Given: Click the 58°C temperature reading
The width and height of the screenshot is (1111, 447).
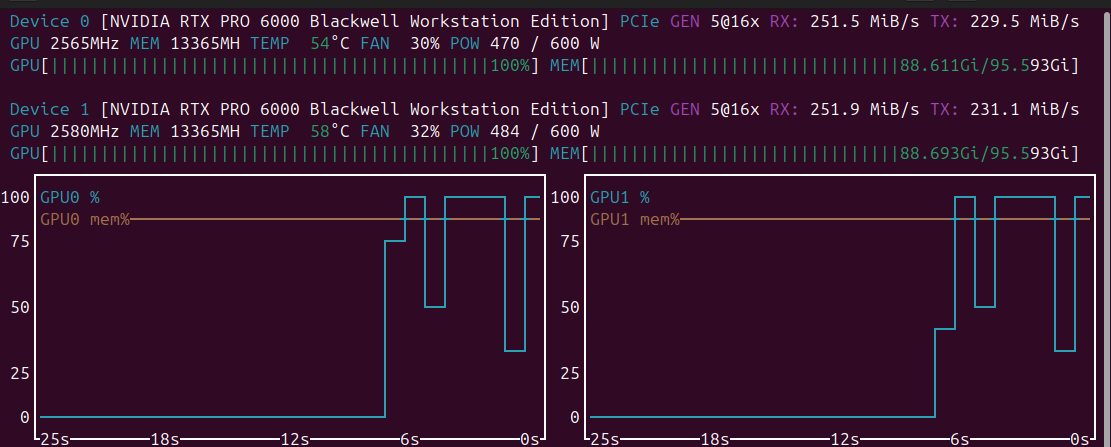Looking at the screenshot, I should click(329, 132).
